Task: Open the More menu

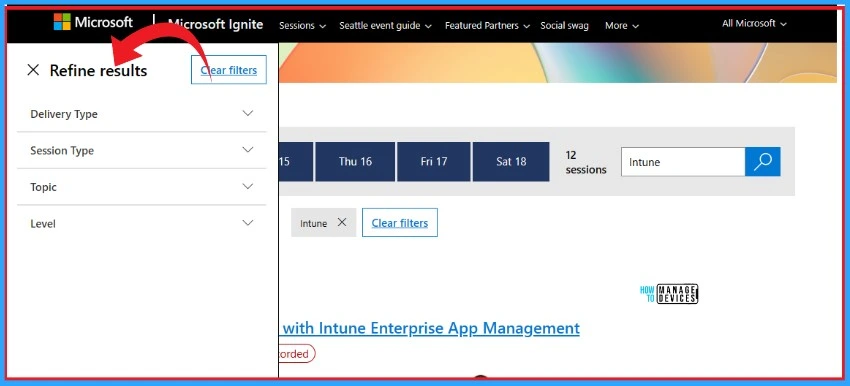Action: 622,25
